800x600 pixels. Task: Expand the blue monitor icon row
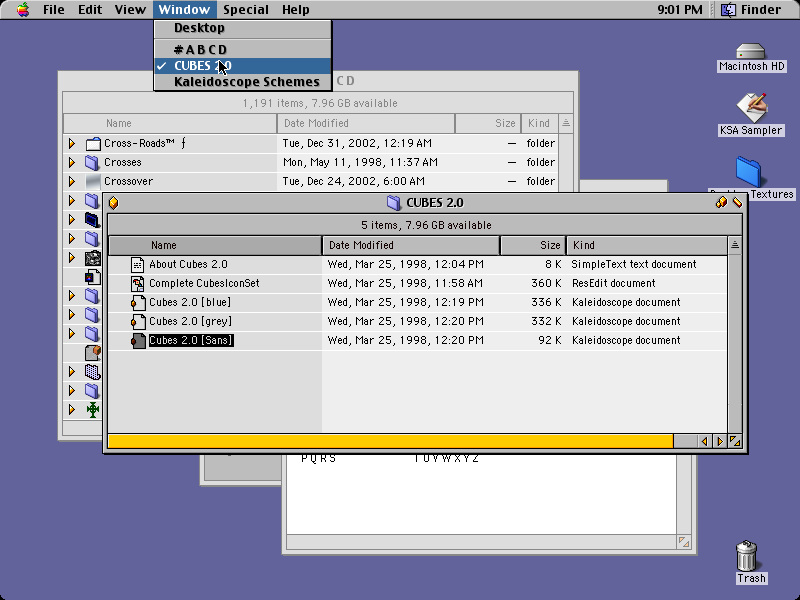[72, 219]
